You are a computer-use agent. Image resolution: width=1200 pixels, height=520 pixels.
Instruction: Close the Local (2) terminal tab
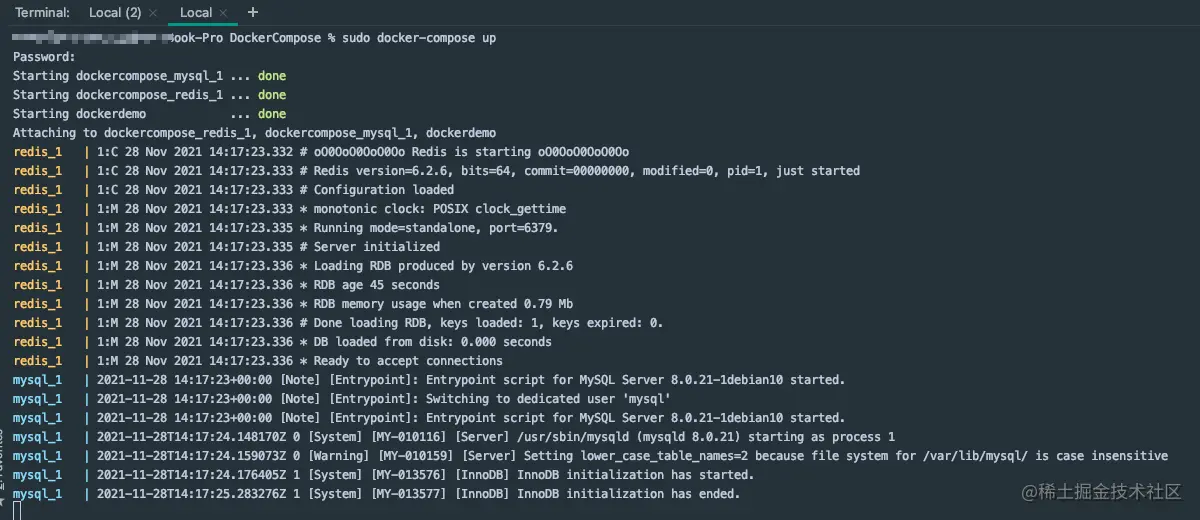tap(152, 13)
